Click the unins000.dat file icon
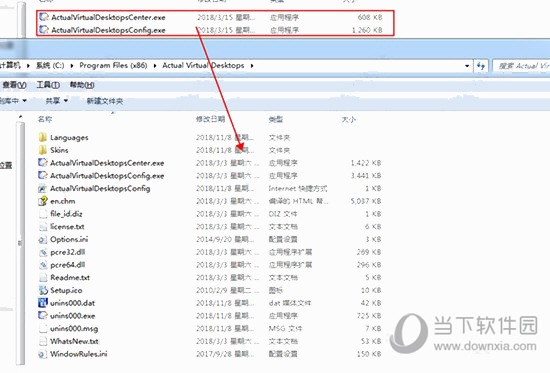This screenshot has width=550, height=373. point(42,303)
